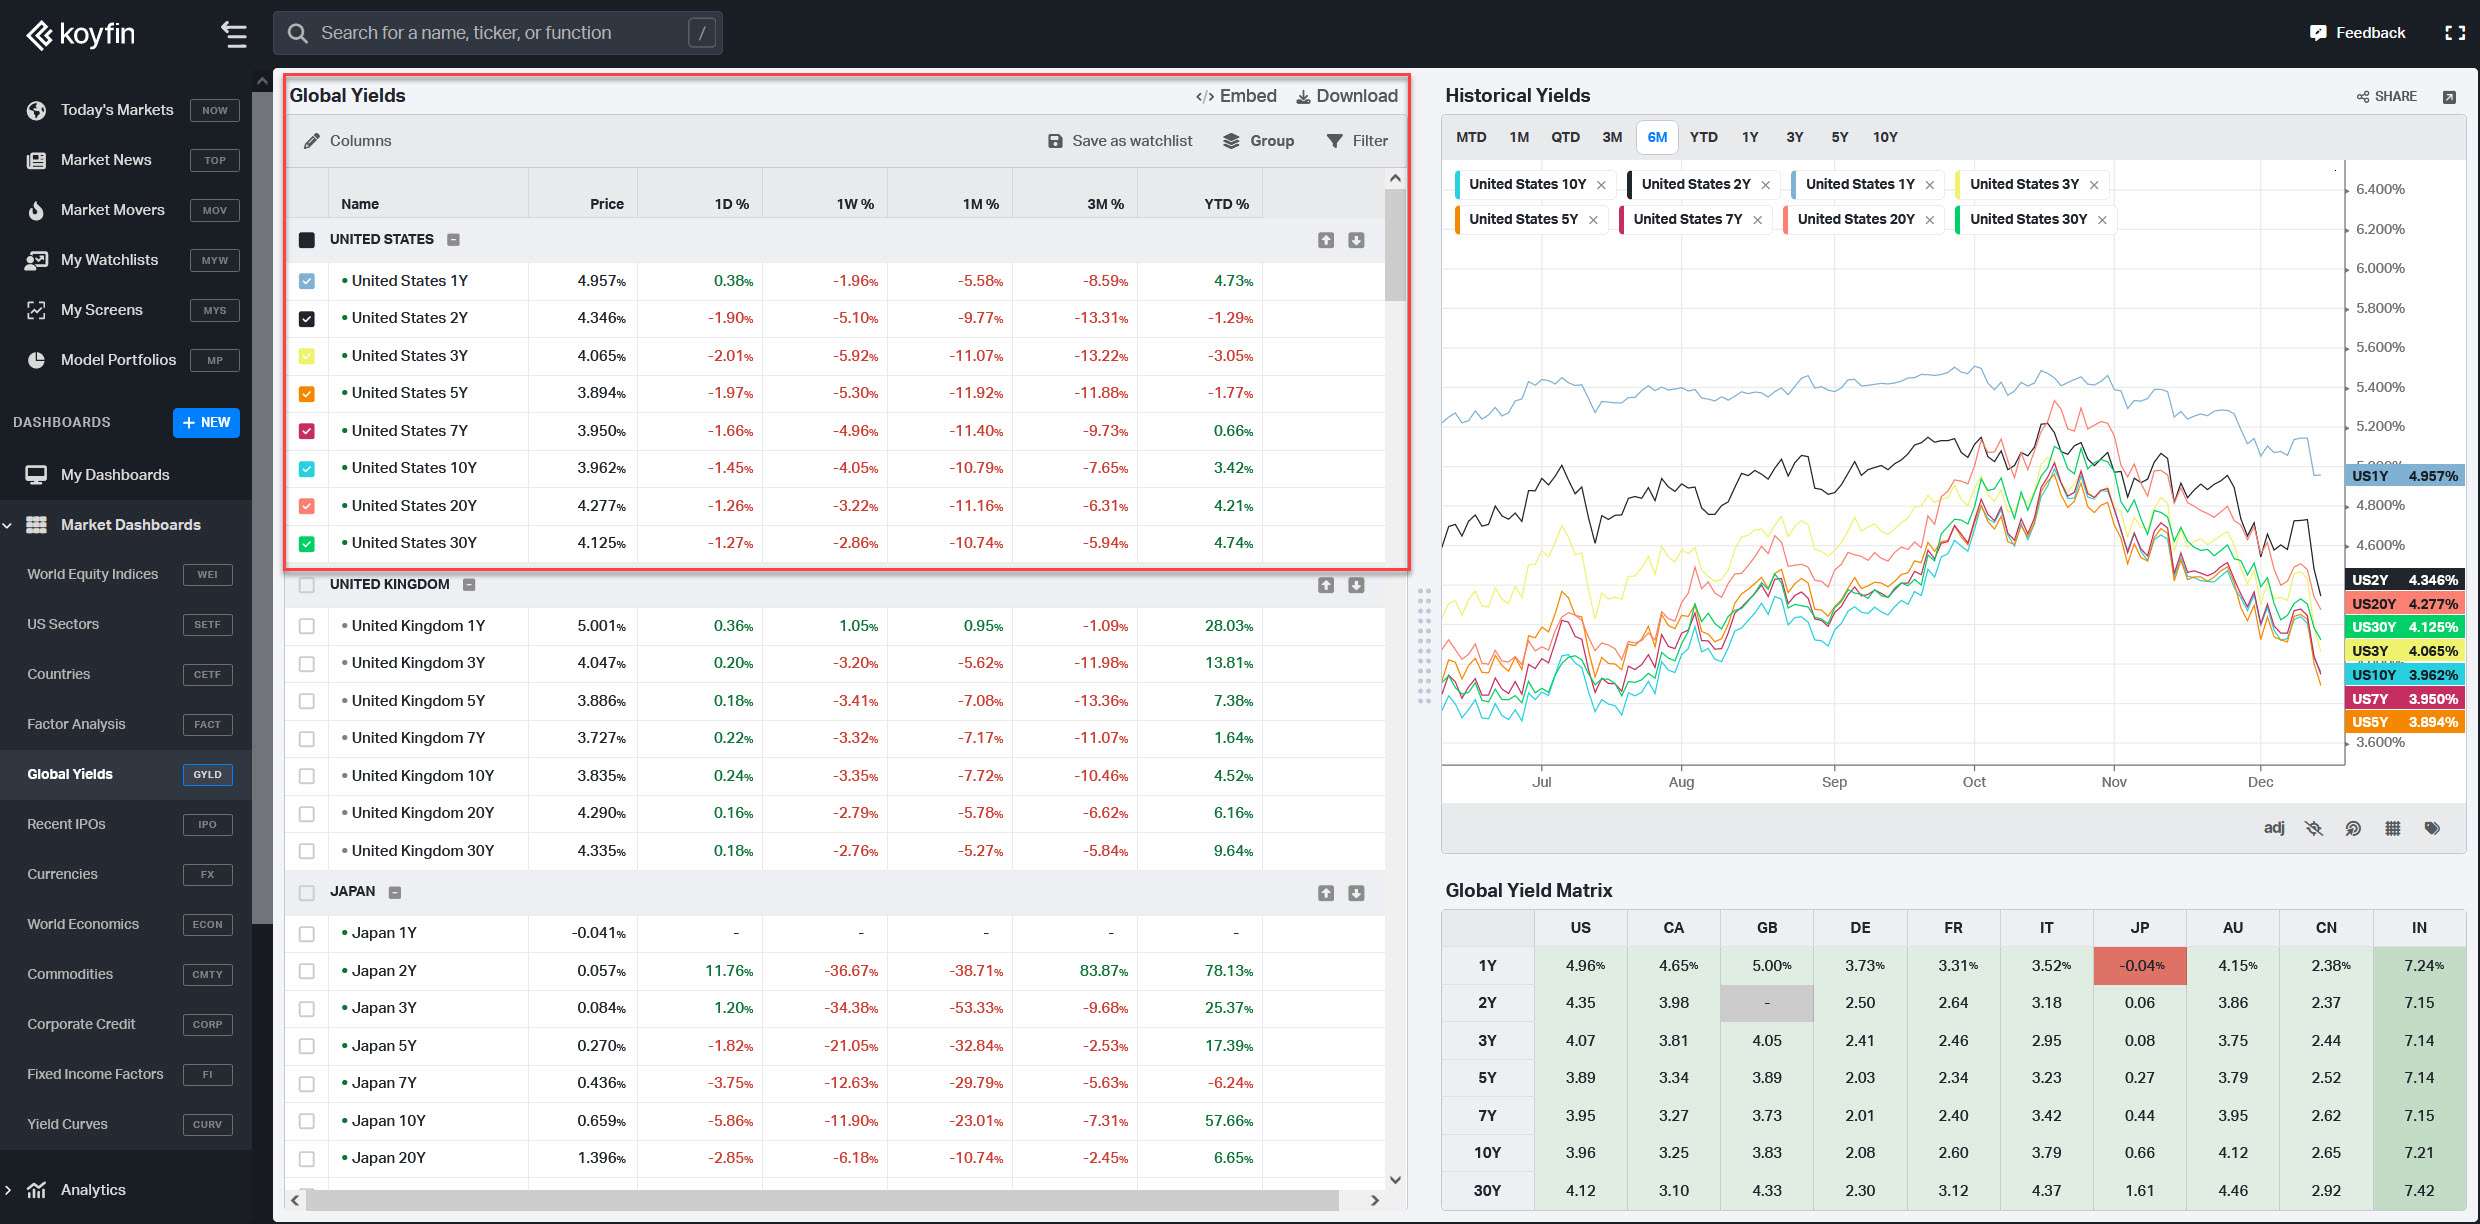The height and width of the screenshot is (1224, 2480).
Task: Expand the Analytics section
Action: pos(8,1190)
